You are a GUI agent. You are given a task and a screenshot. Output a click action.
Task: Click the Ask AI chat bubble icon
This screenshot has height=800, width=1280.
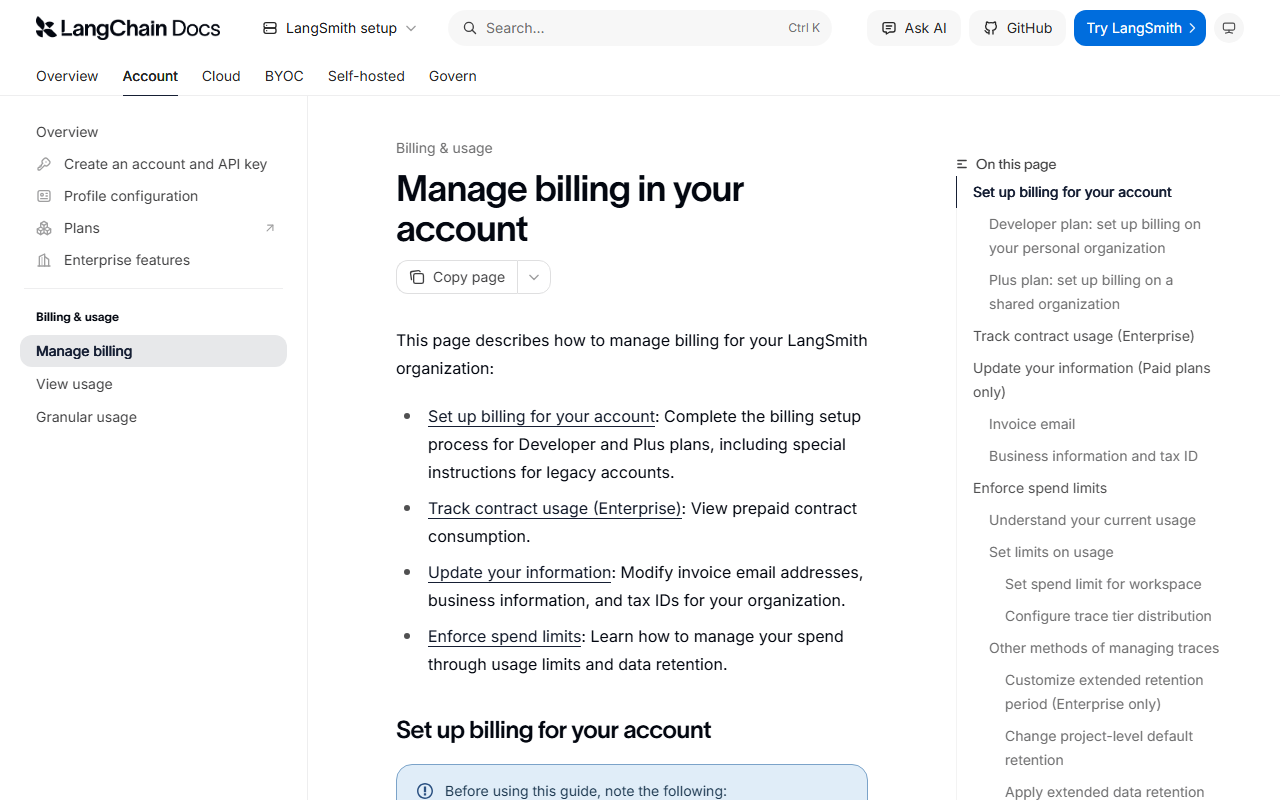click(x=889, y=28)
